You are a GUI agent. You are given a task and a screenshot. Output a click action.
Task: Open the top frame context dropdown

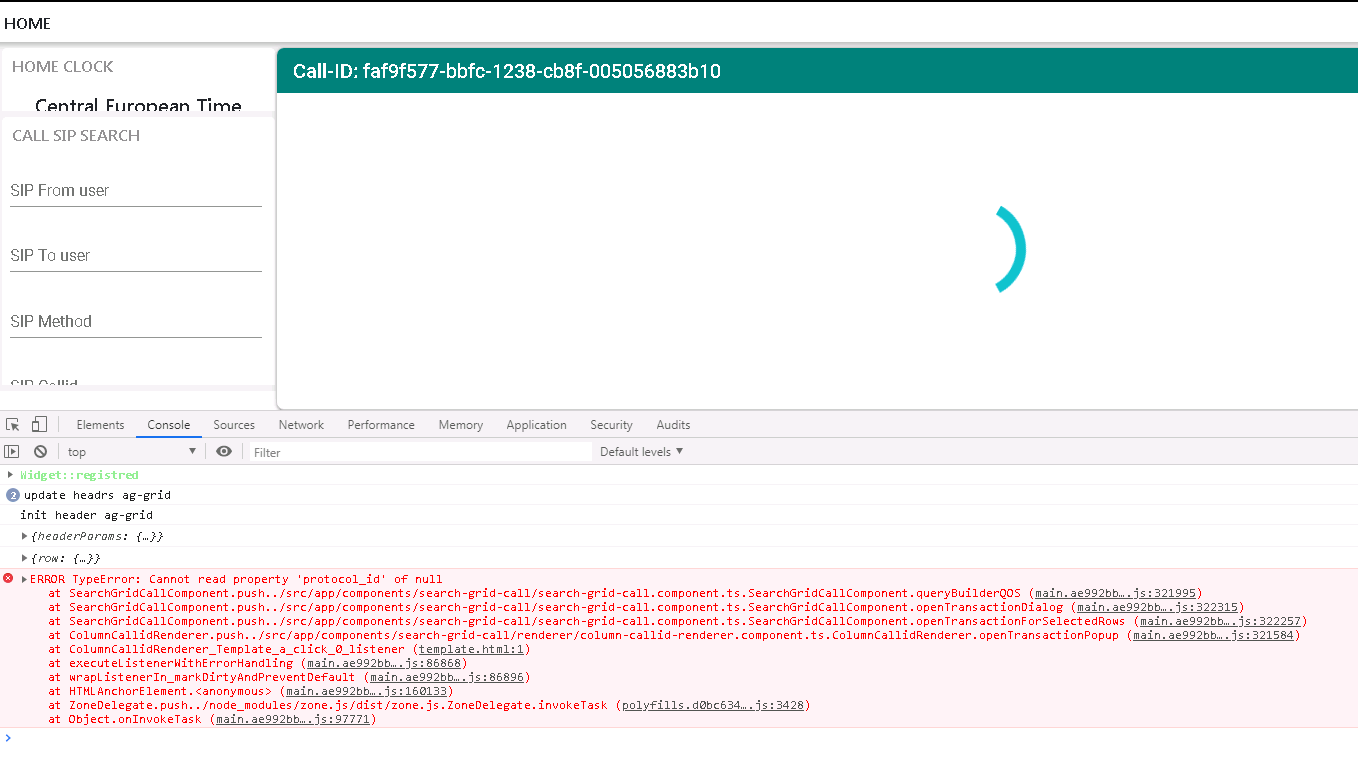130,451
